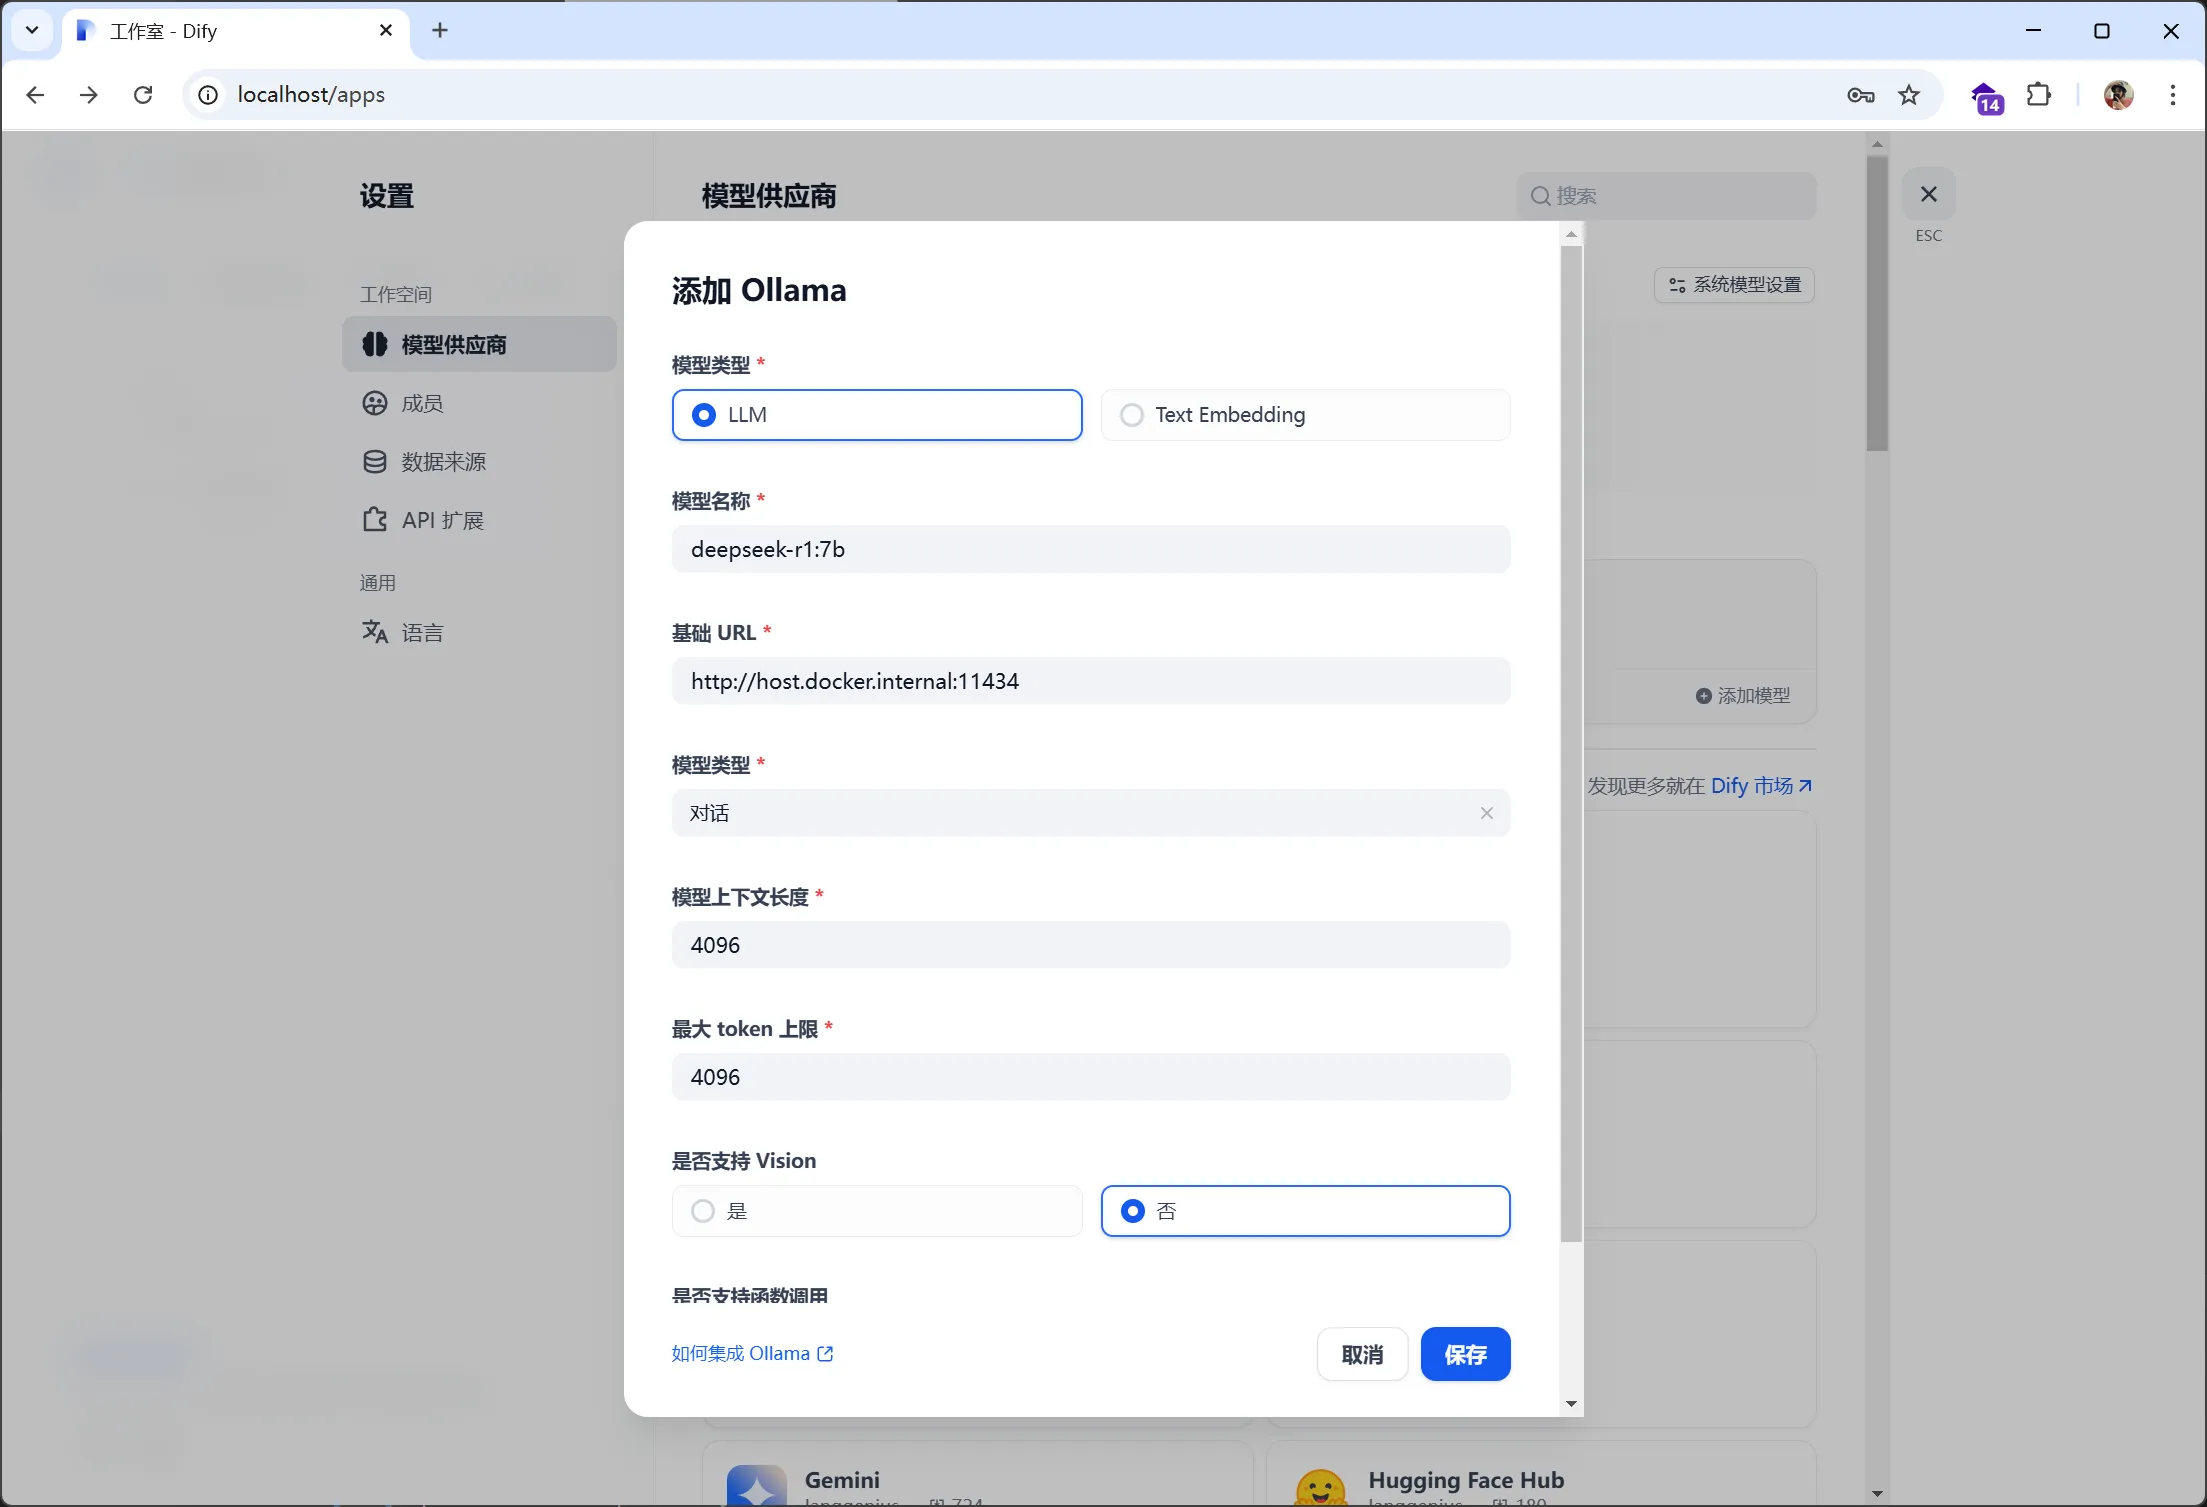This screenshot has width=2207, height=1507.
Task: Click the Gemini provider card
Action: tap(977, 1474)
